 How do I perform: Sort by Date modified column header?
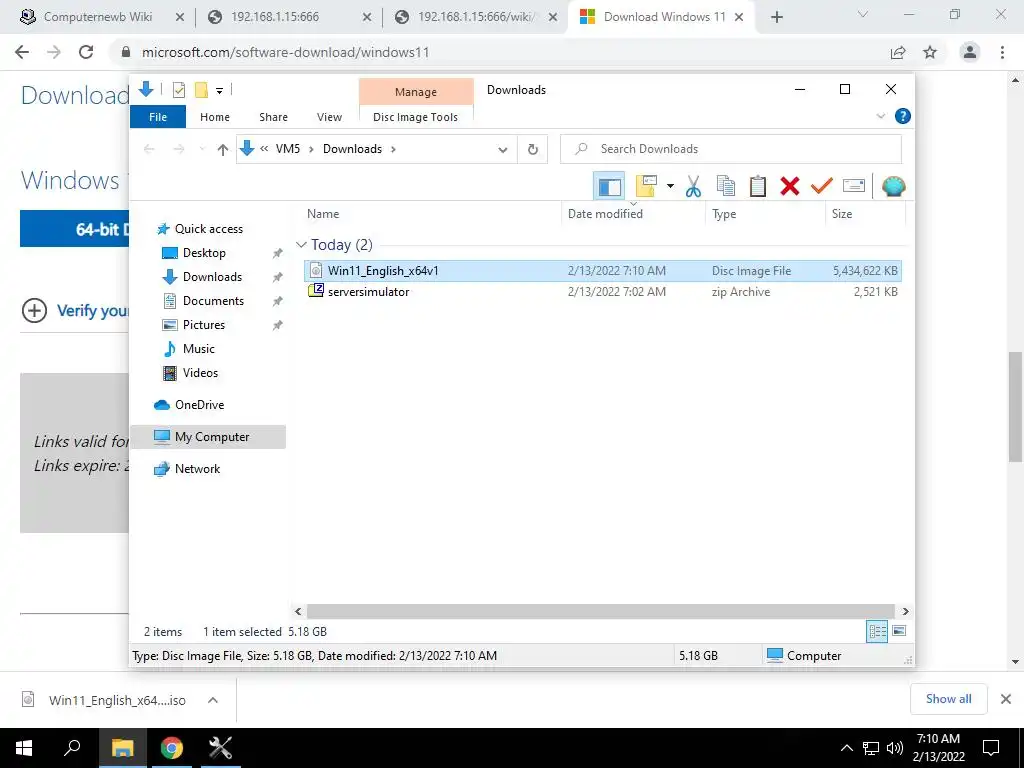tap(633, 214)
